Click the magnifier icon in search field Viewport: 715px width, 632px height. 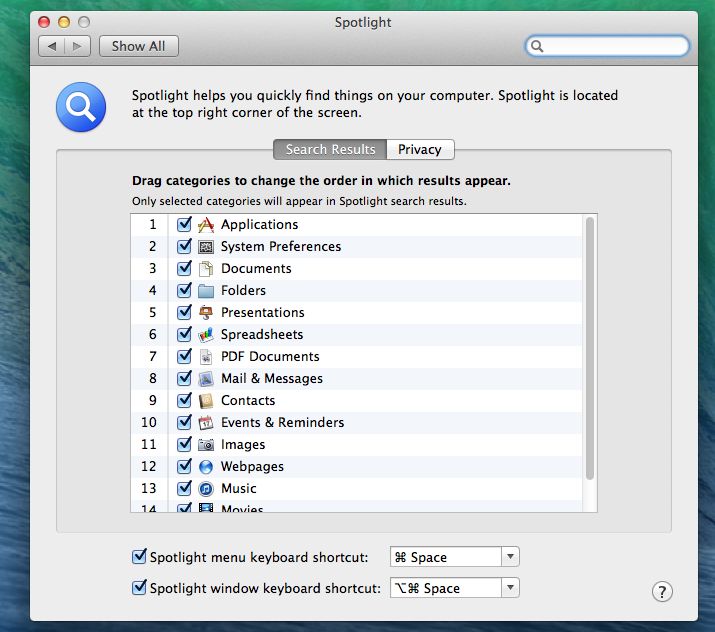tap(538, 46)
